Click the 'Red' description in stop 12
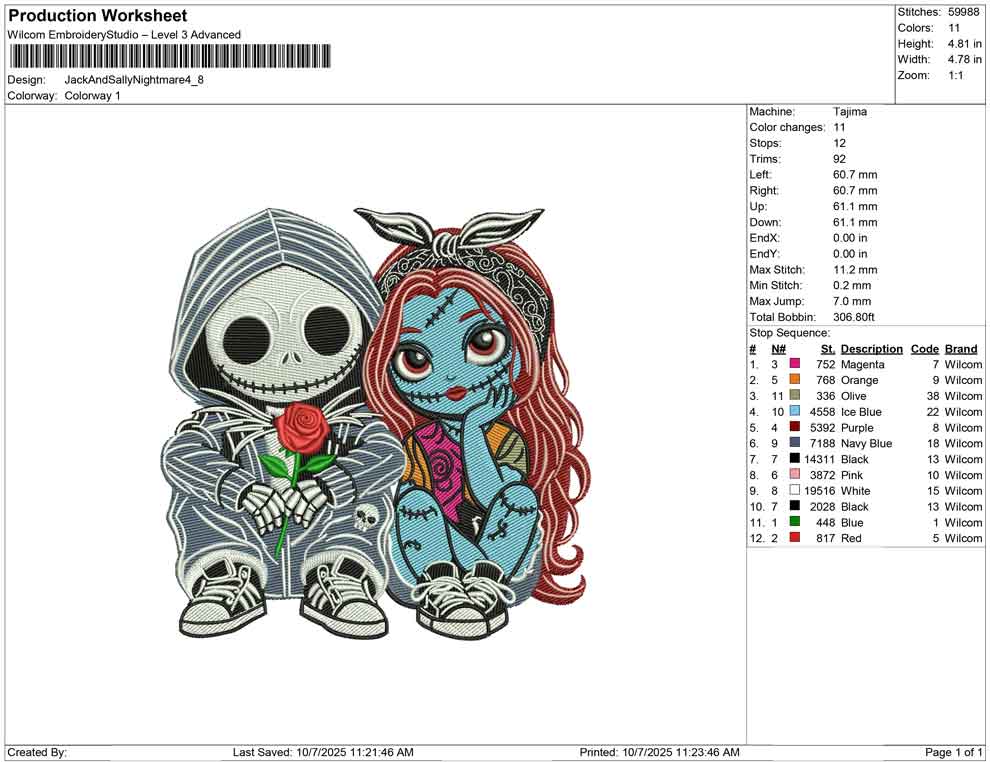The image size is (990, 762). tap(851, 538)
